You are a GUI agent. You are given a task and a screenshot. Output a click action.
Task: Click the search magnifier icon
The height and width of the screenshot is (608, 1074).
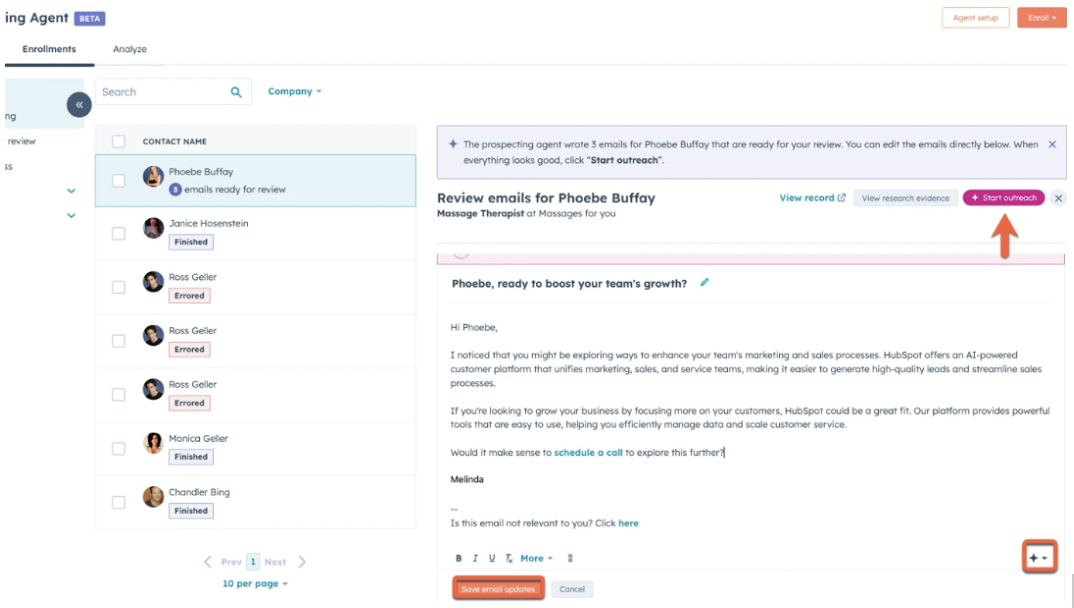(x=236, y=92)
